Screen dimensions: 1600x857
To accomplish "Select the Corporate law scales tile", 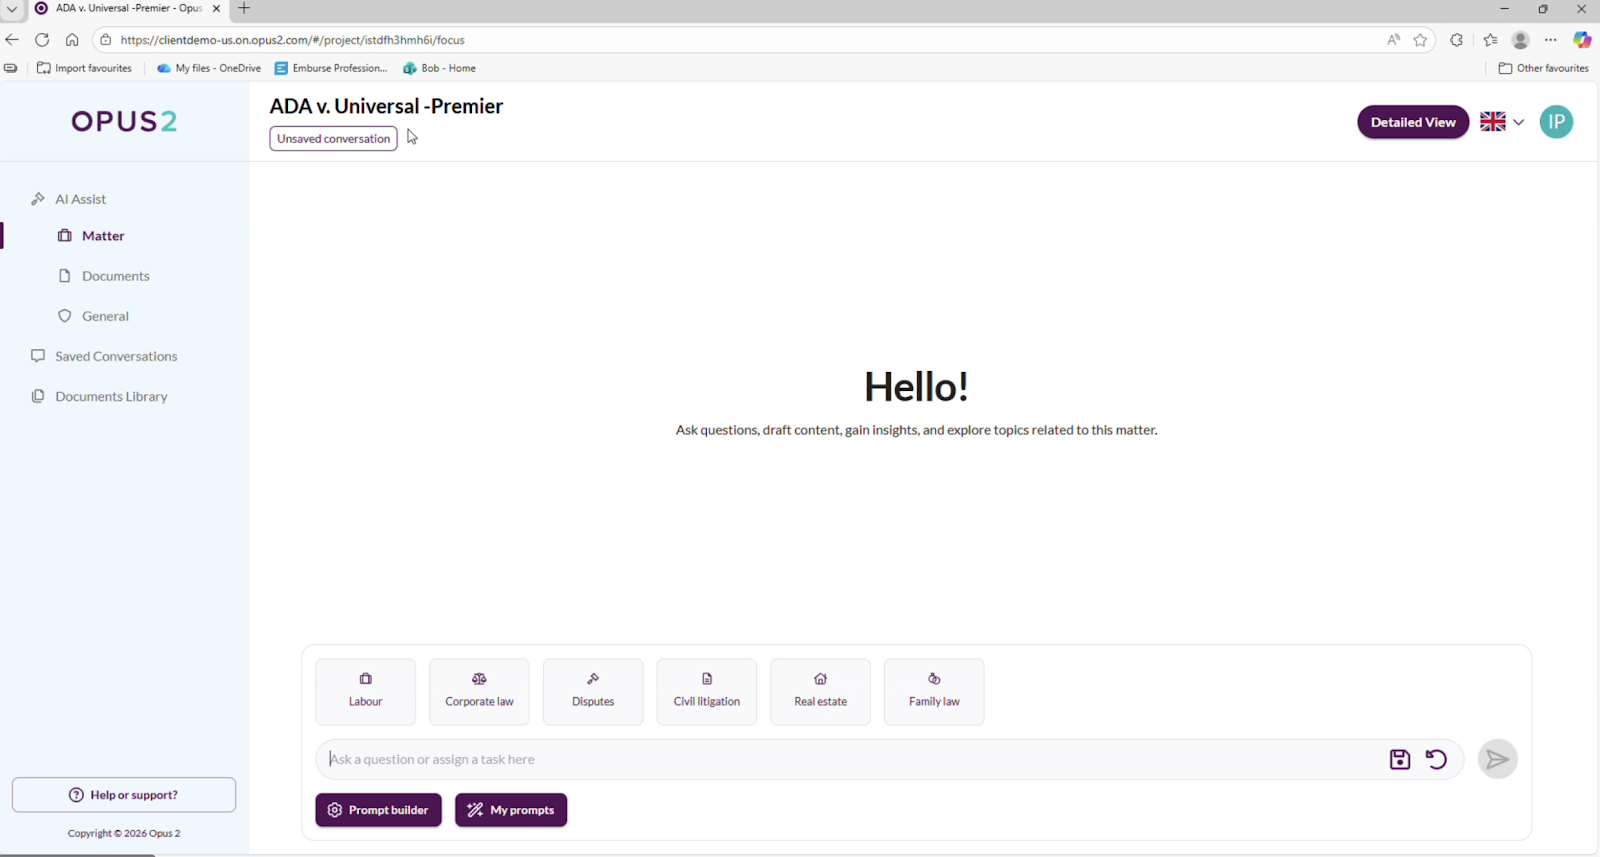I will [479, 691].
